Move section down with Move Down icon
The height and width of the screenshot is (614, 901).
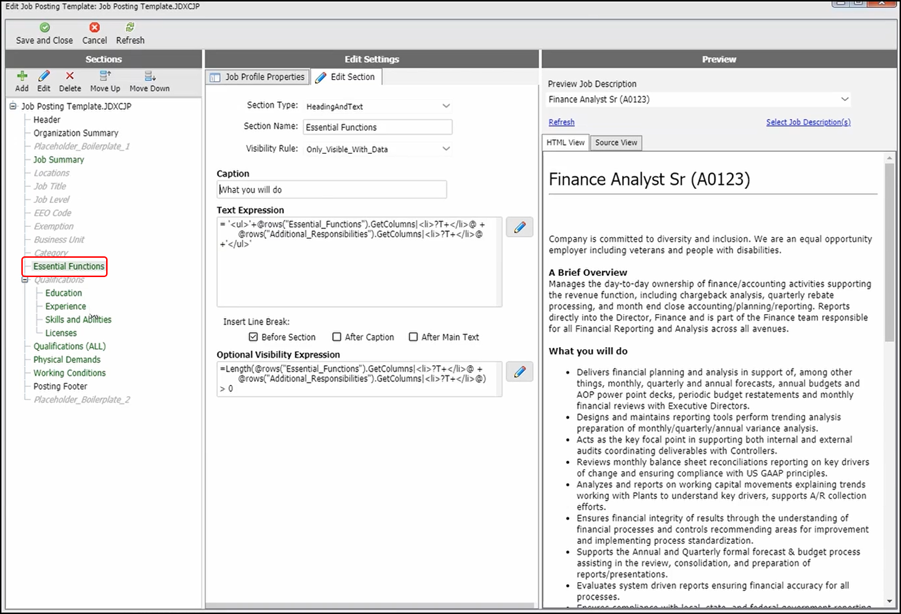point(149,76)
